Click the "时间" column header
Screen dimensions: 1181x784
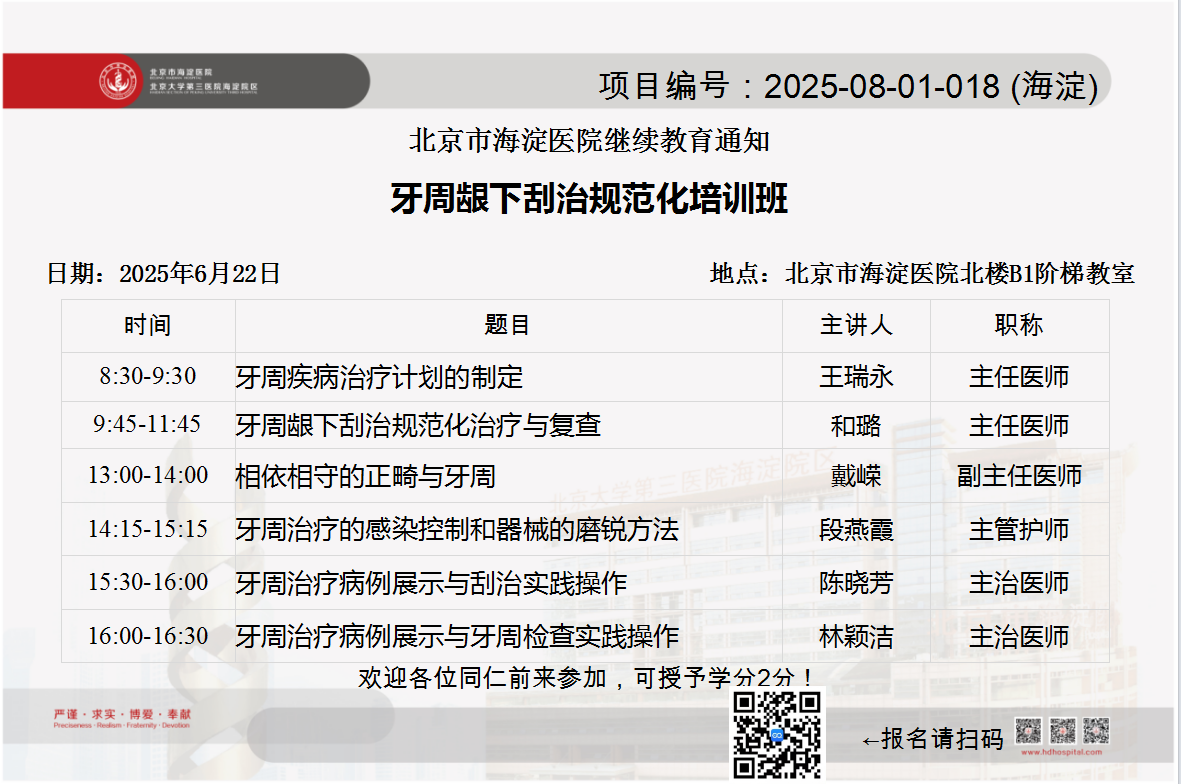[x=148, y=325]
